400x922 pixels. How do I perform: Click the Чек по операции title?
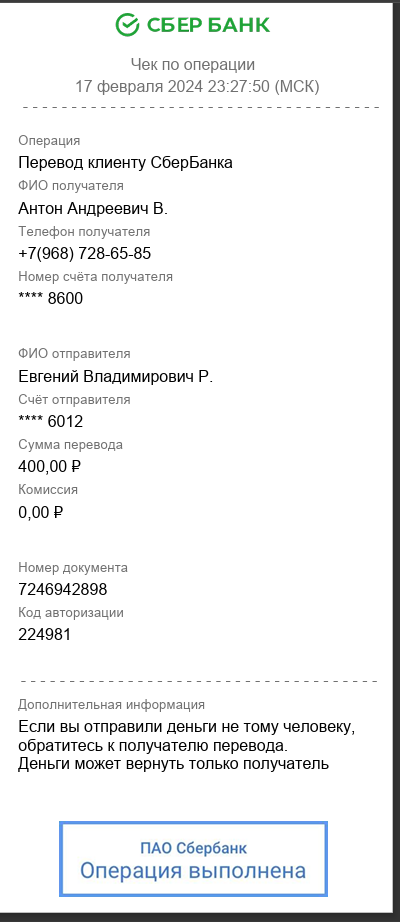tap(192, 64)
